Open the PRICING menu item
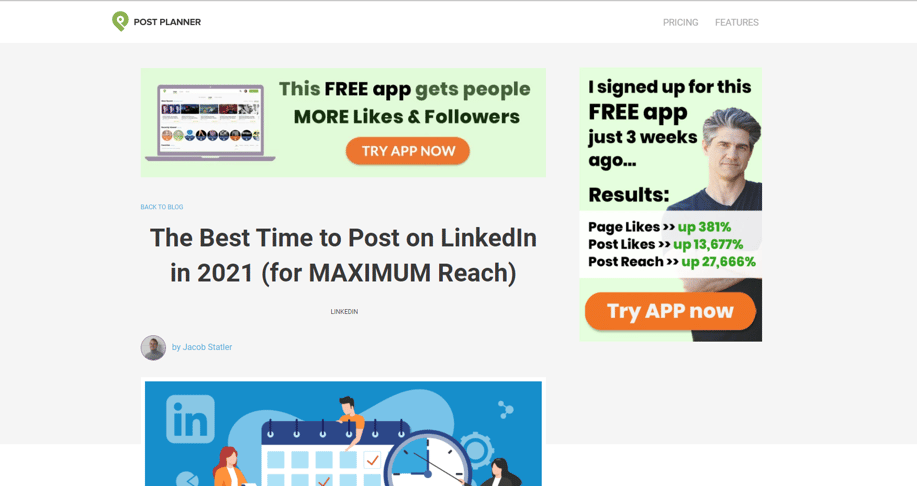 pos(680,22)
